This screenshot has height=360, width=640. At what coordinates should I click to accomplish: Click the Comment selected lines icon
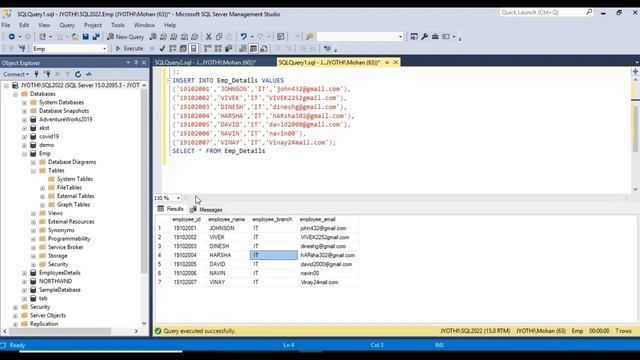tap(278, 49)
